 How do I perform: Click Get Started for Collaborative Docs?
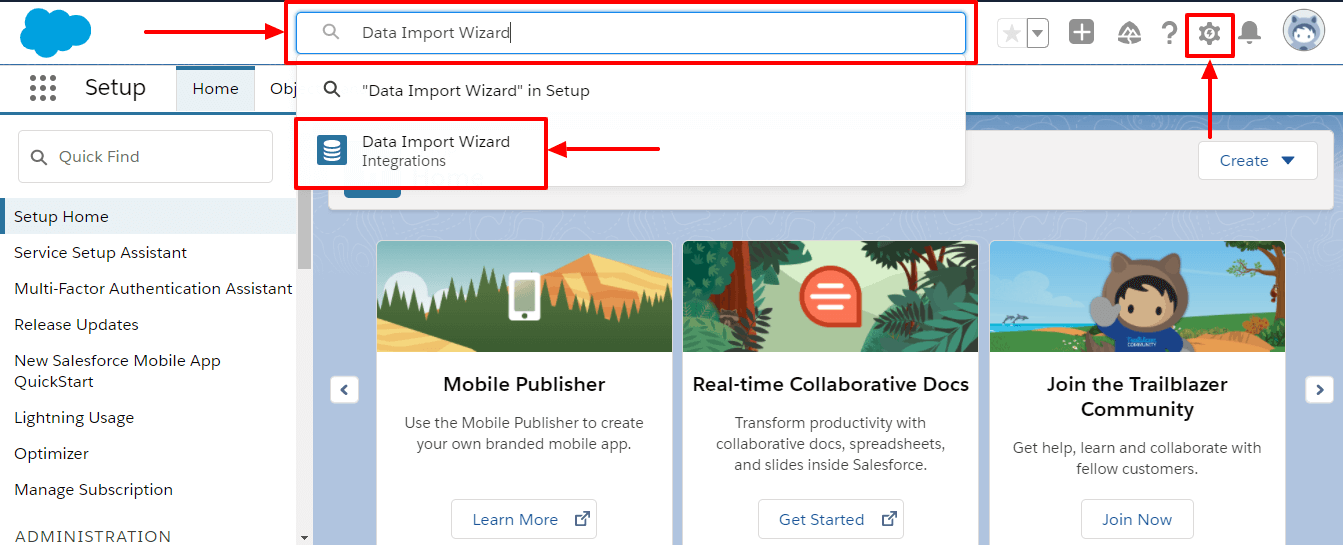pyautogui.click(x=830, y=520)
